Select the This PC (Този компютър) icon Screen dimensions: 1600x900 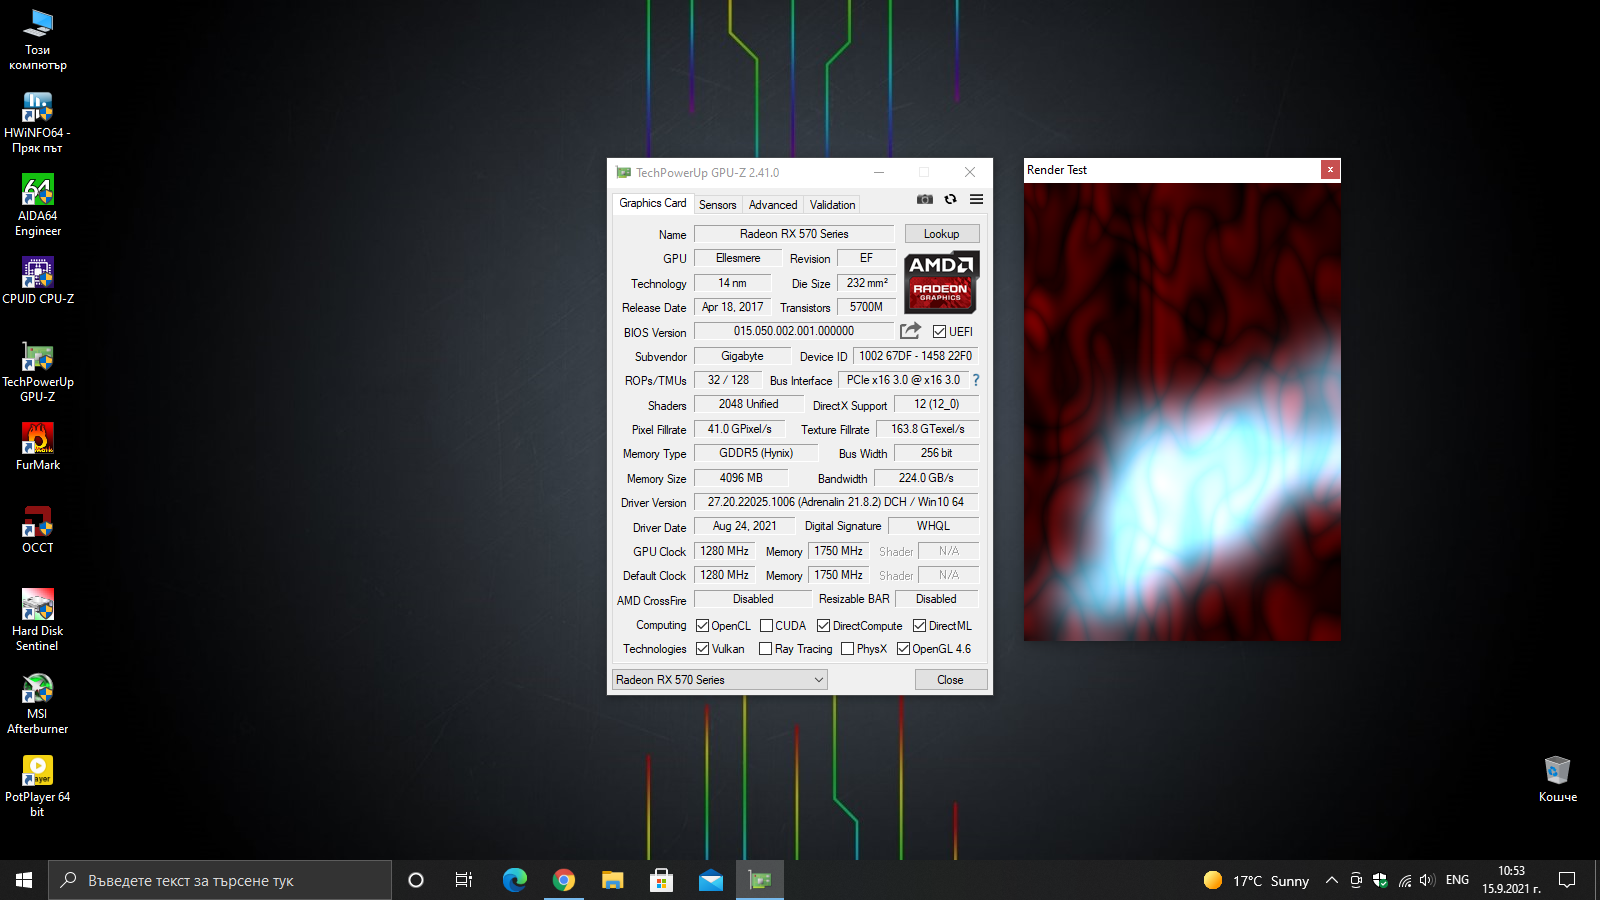(38, 40)
